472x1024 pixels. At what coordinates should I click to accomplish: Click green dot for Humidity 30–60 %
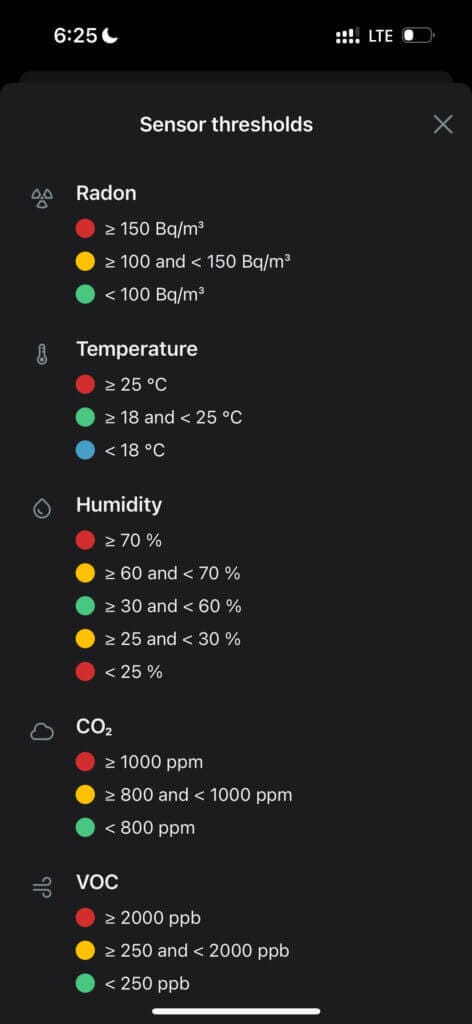(x=86, y=606)
